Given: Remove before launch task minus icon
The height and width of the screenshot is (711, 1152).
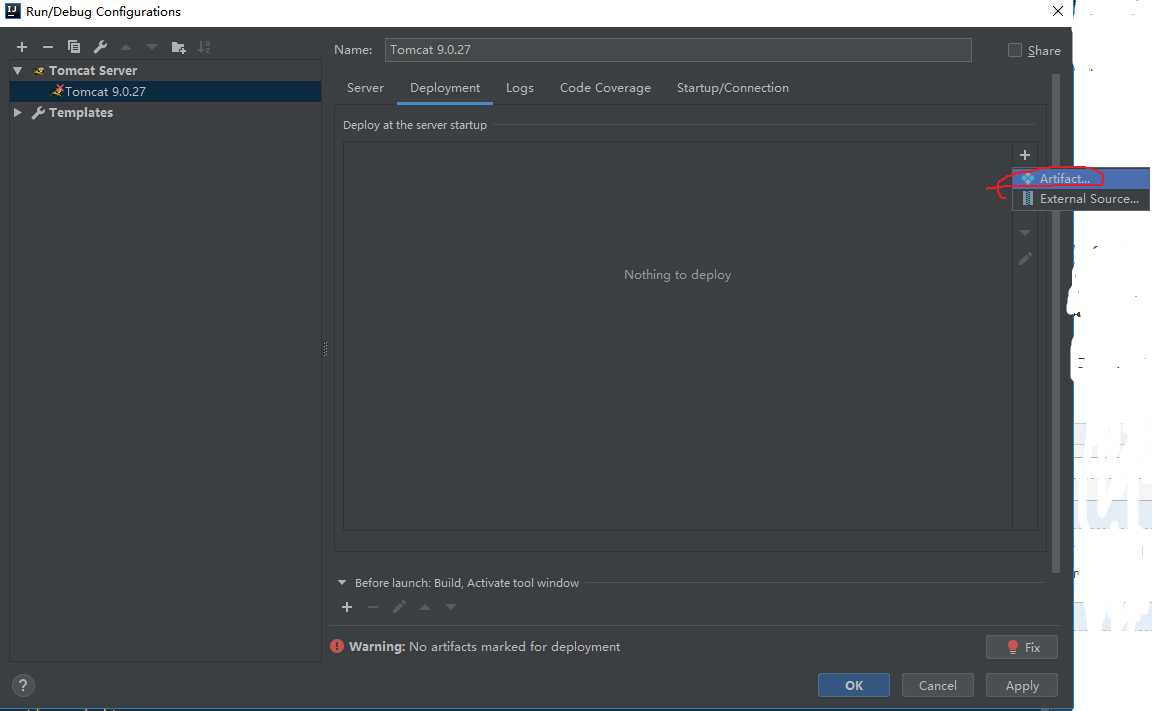Looking at the screenshot, I should 373,607.
